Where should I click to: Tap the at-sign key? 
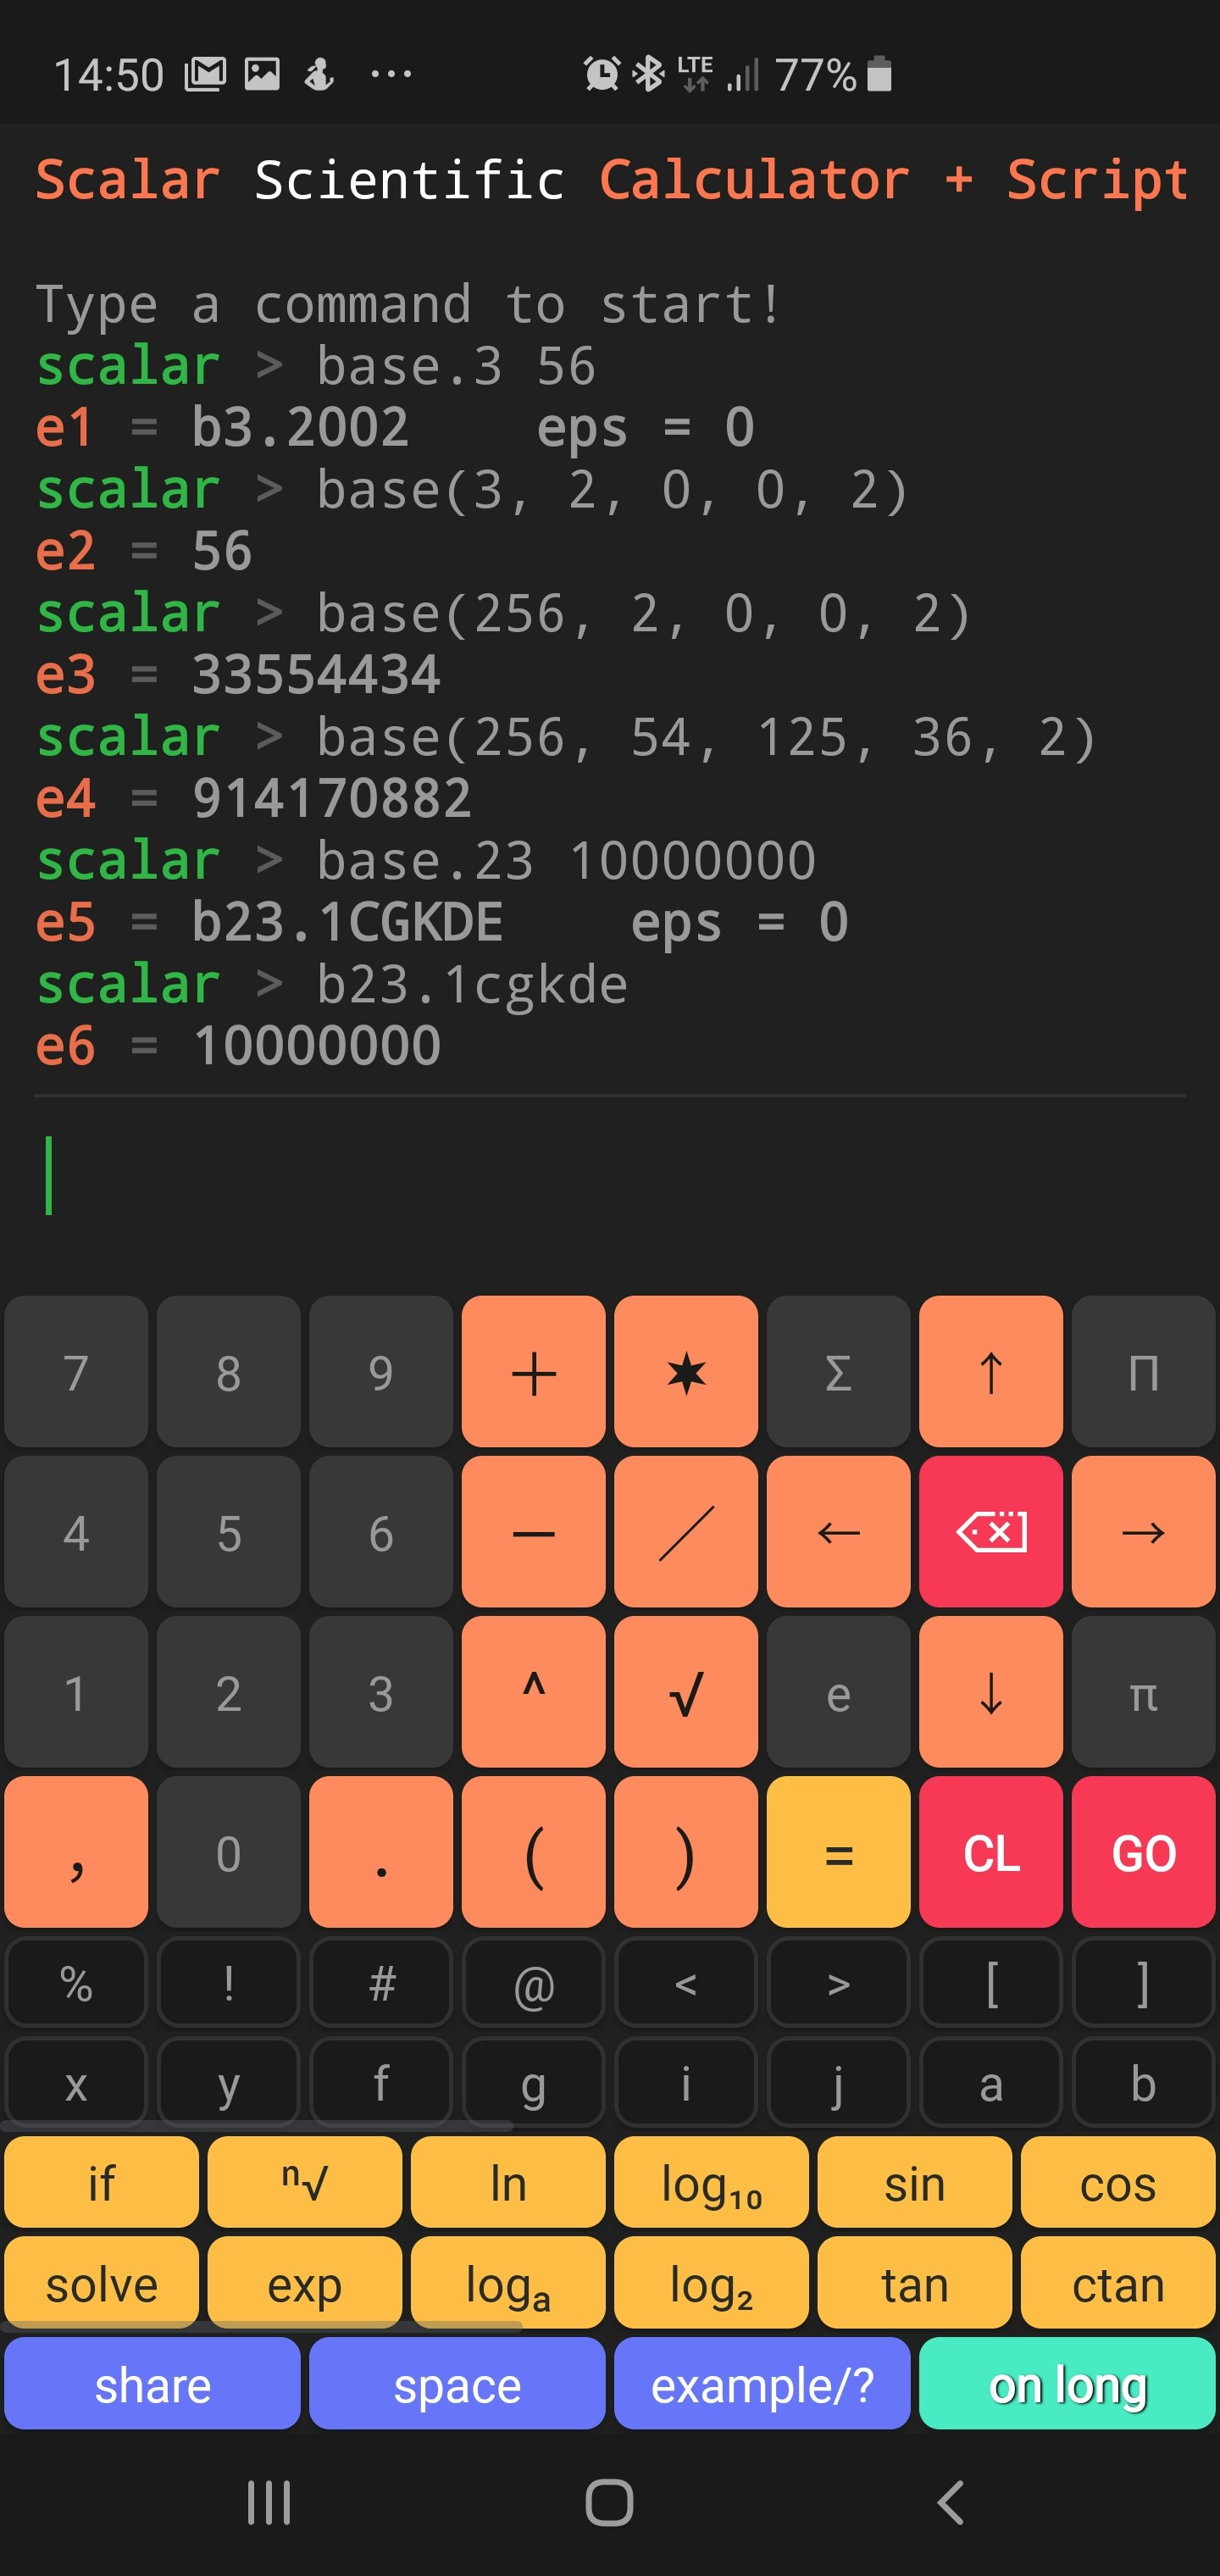click(x=533, y=1982)
